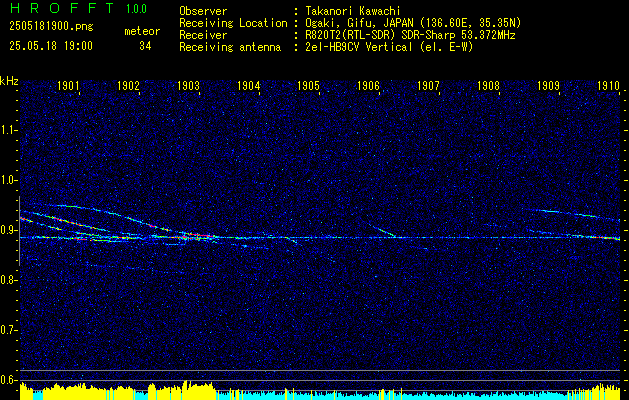Viewport: 629px width, 400px height.
Task: Click the 1901 time marker
Action: click(68, 85)
